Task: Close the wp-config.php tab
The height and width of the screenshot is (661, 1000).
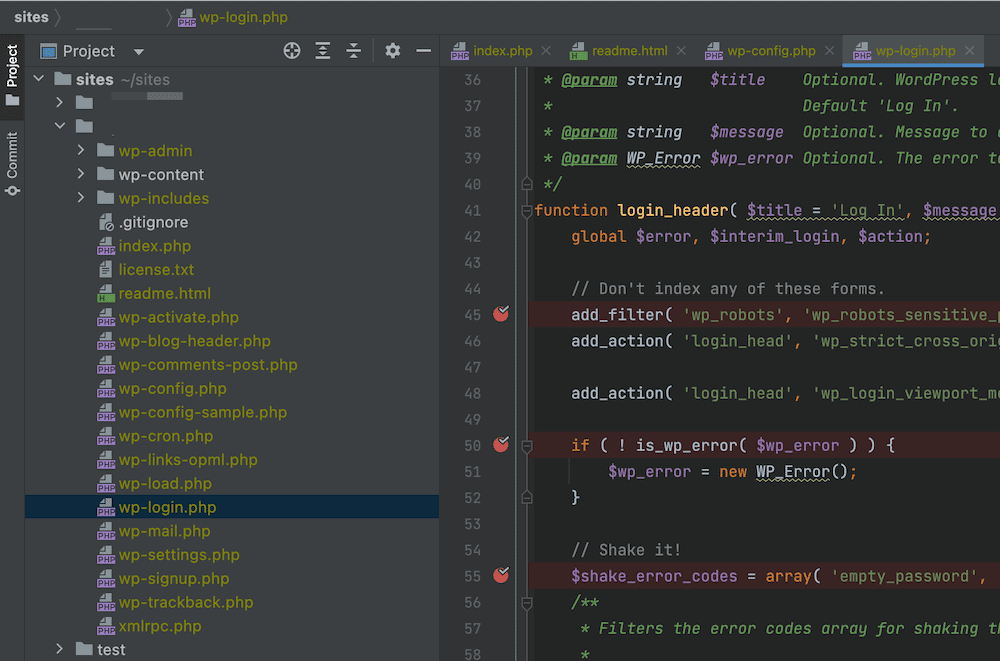Action: pyautogui.click(x=829, y=50)
